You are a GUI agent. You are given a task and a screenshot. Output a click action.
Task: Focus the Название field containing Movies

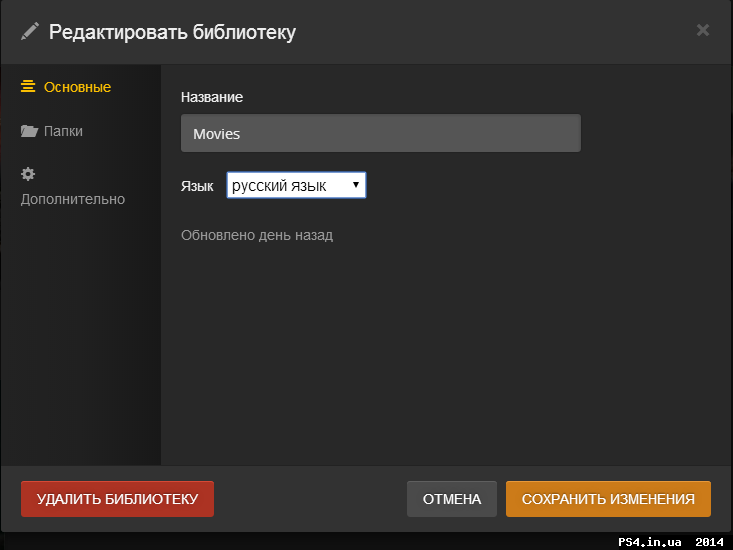tap(380, 133)
